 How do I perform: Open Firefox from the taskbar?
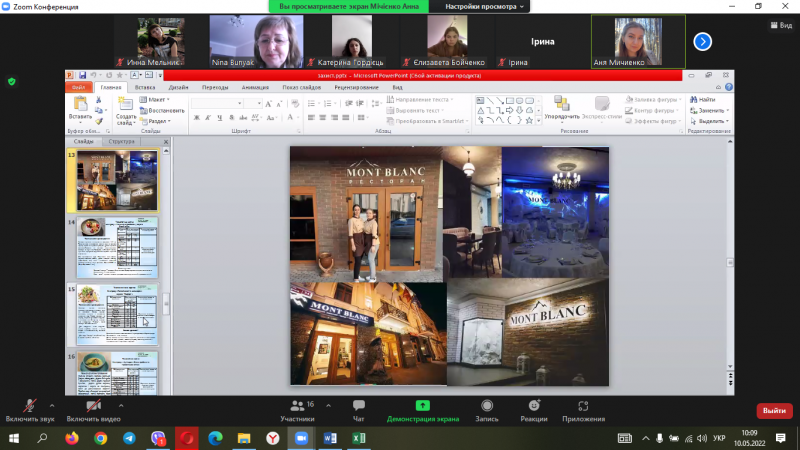(72, 438)
